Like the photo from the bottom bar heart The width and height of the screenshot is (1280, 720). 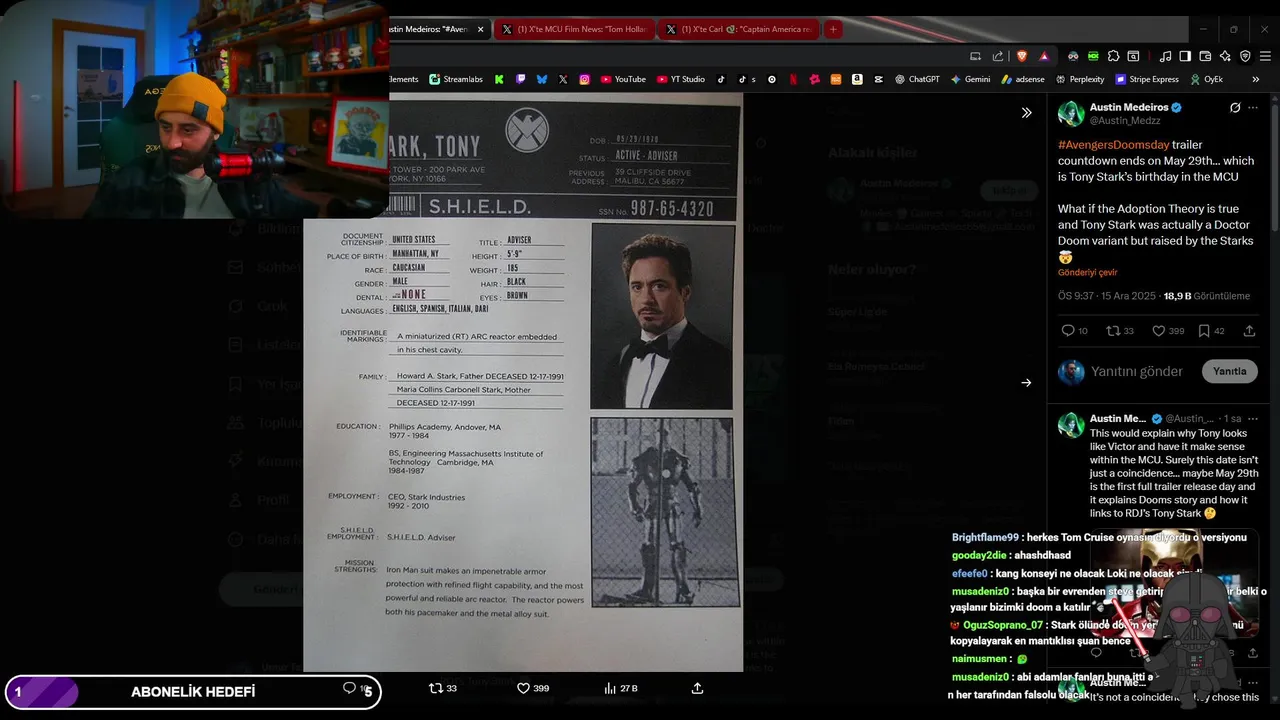pos(533,688)
